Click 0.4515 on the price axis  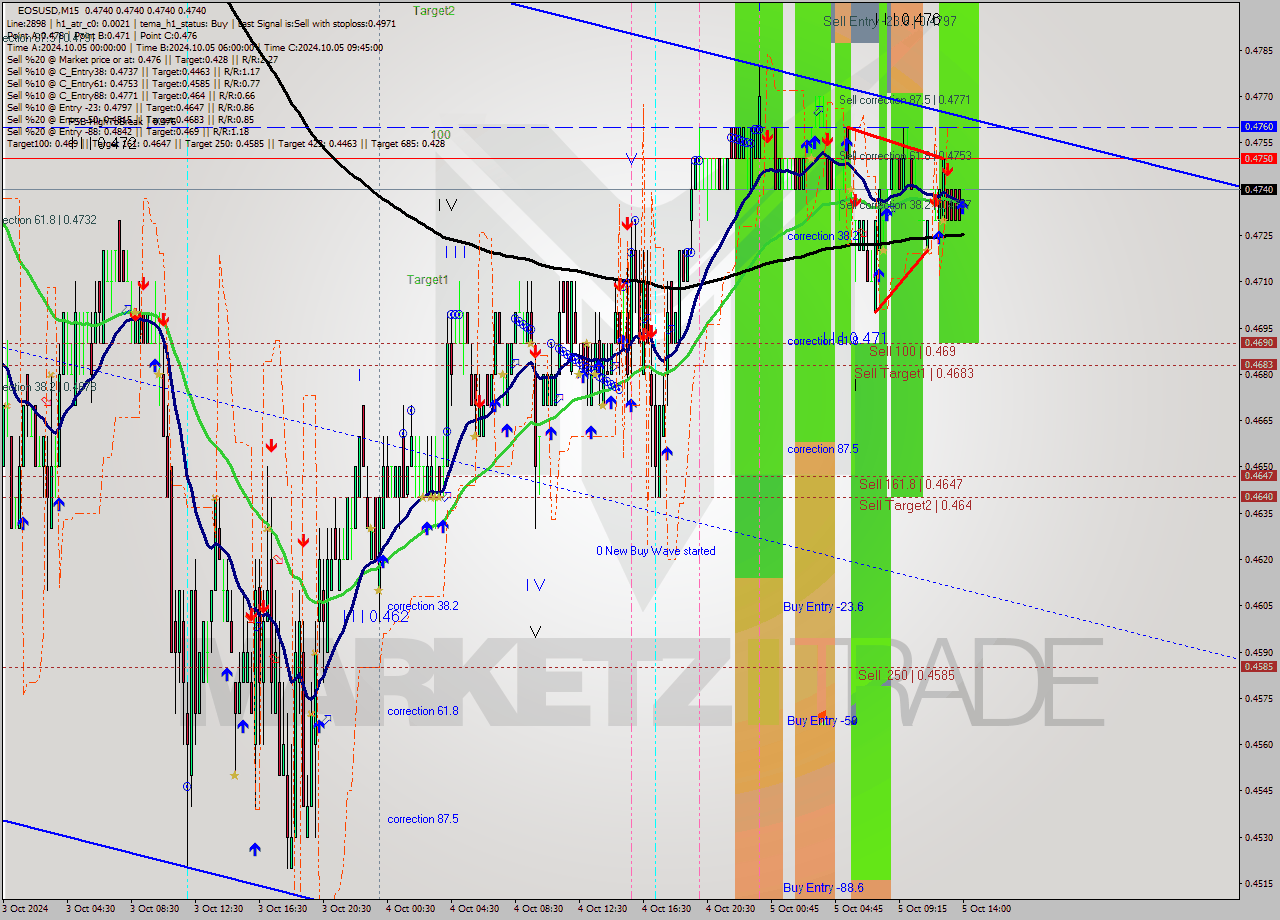point(1258,883)
